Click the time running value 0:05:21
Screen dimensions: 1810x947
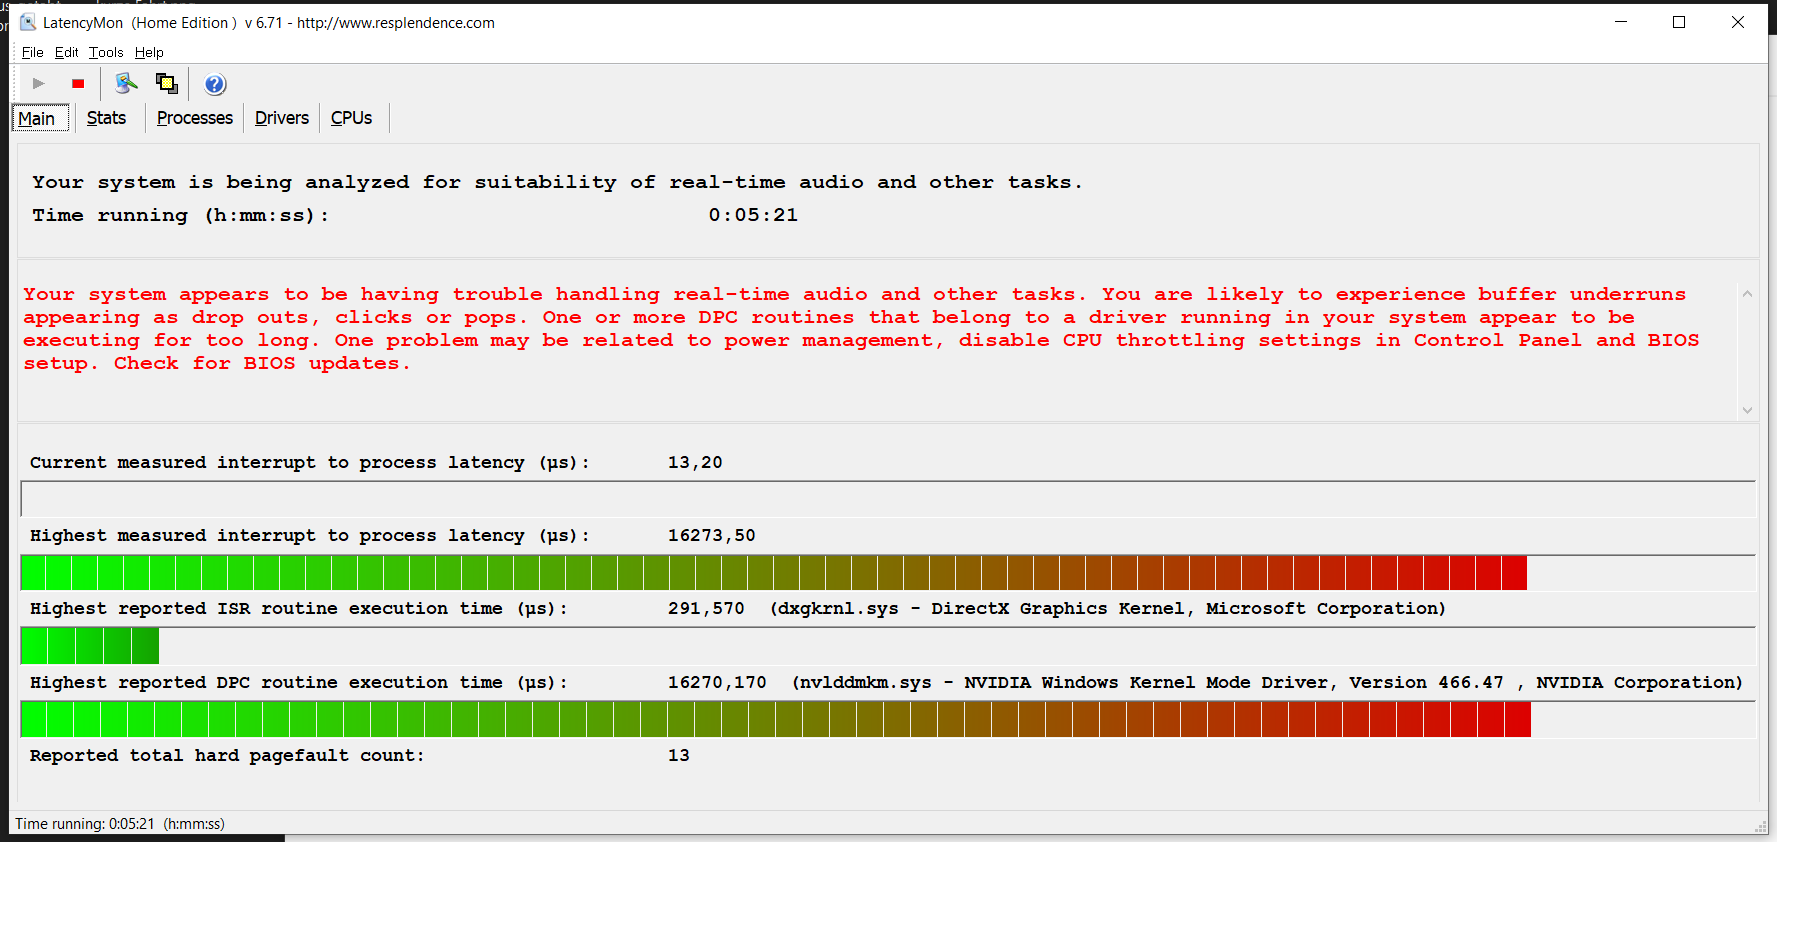[753, 215]
